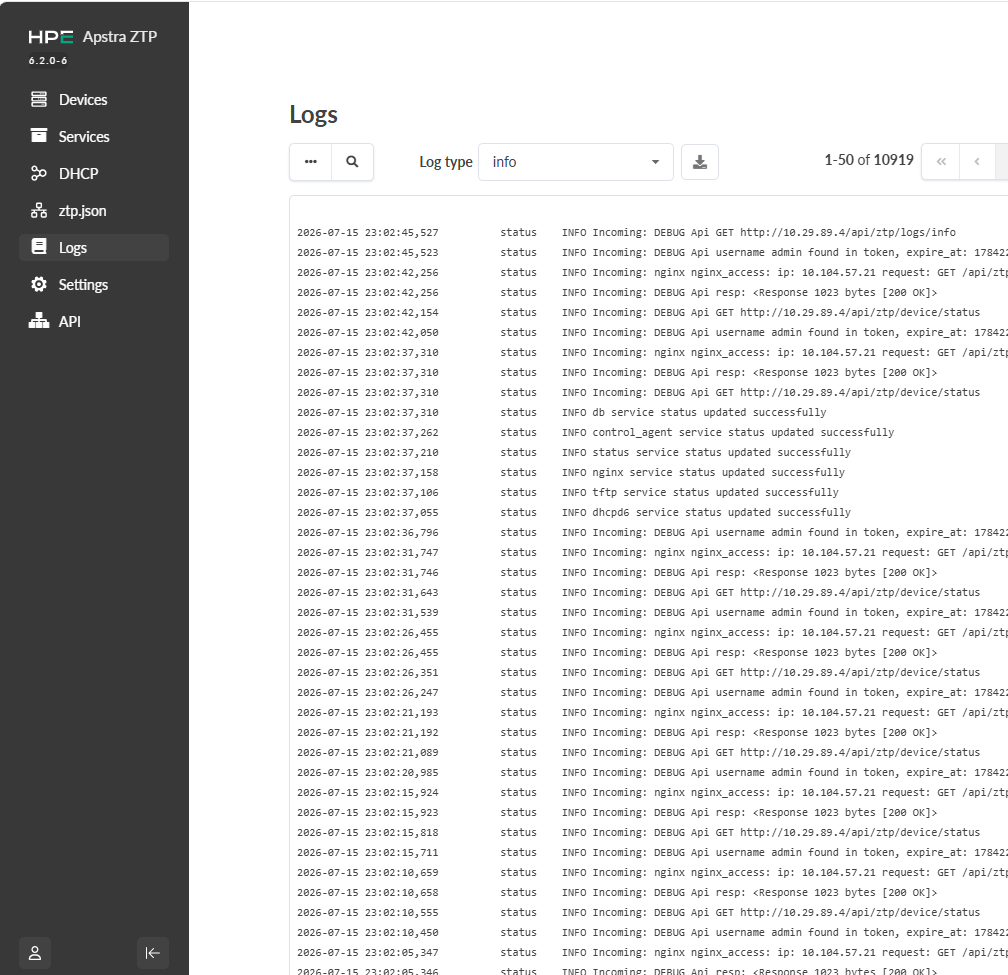Select log timestamp 2026-07-15 23:02:21,089
Viewport: 1008px width, 975px height.
(x=368, y=753)
